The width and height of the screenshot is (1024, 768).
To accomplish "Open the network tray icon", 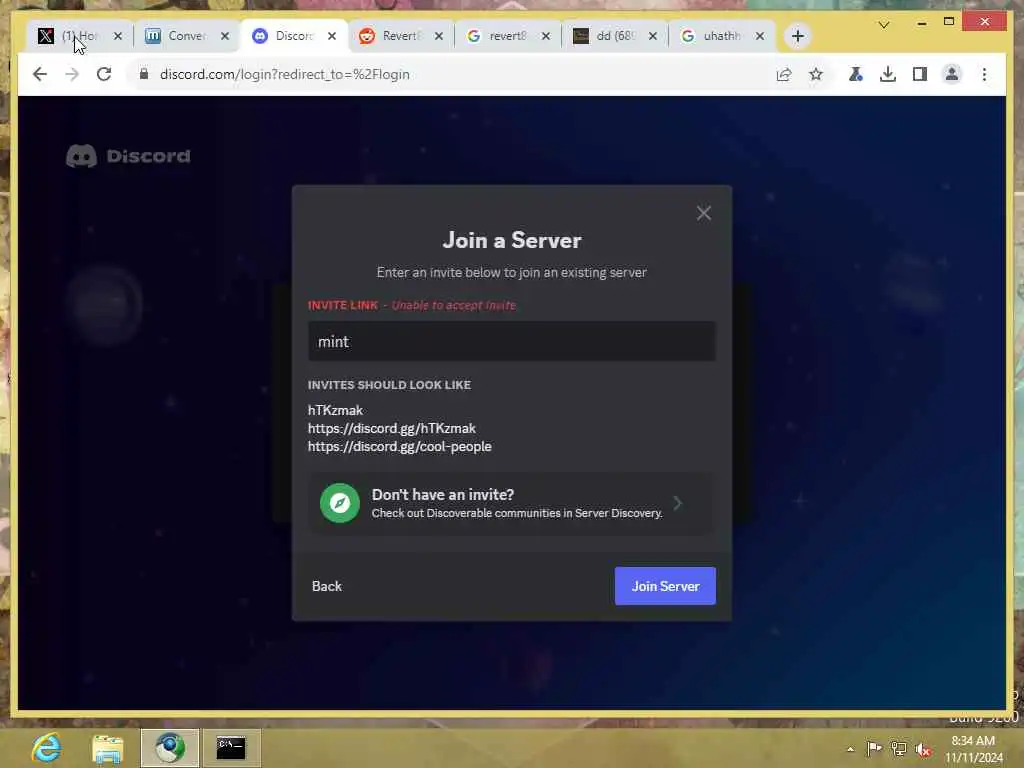I will [x=899, y=749].
